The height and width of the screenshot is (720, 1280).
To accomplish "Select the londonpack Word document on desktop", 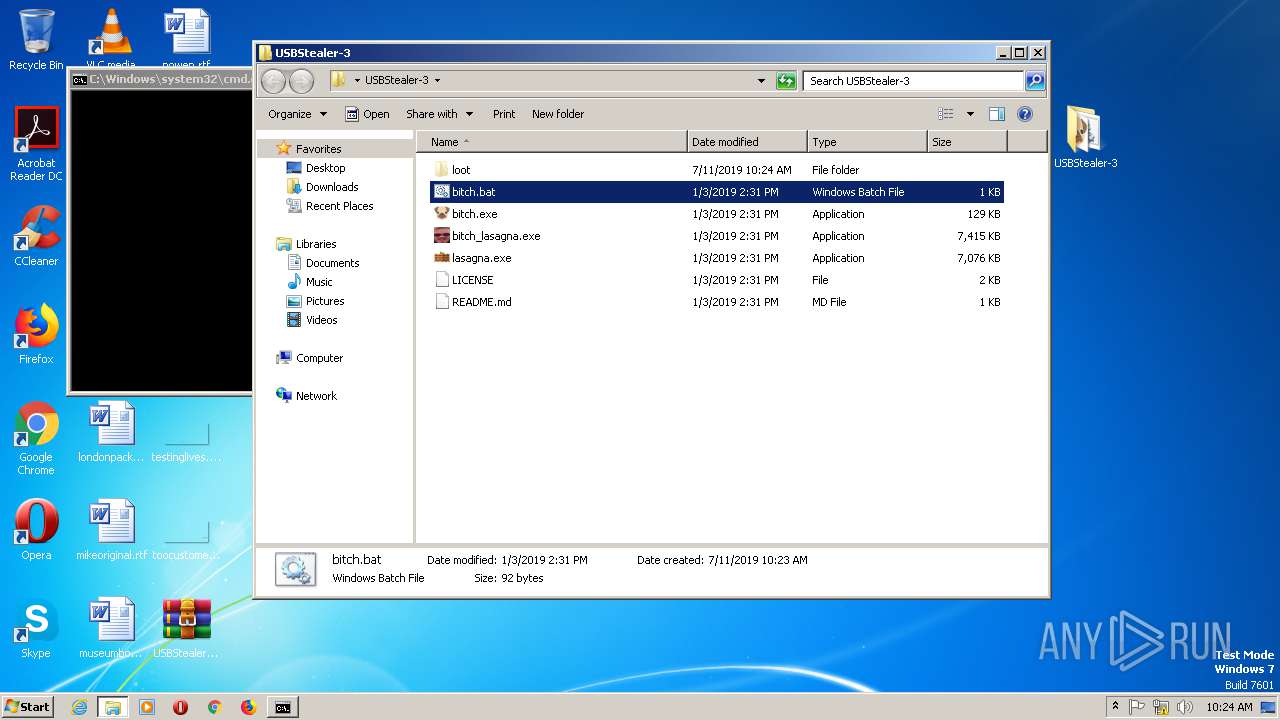I will (111, 433).
